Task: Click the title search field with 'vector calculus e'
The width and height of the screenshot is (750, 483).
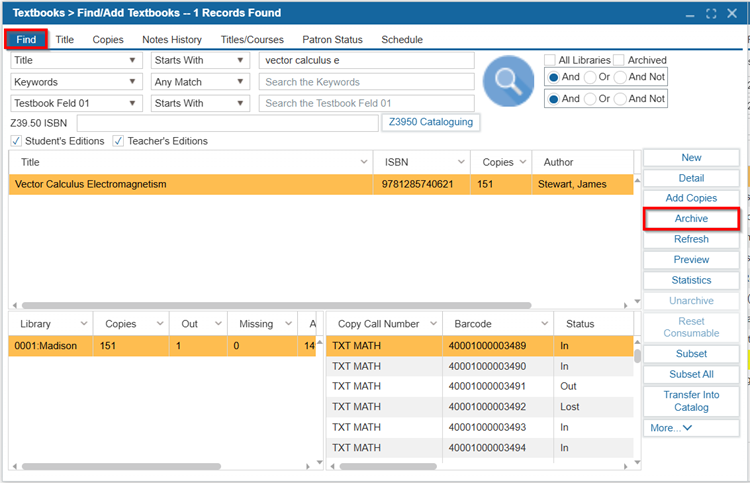Action: (x=367, y=60)
